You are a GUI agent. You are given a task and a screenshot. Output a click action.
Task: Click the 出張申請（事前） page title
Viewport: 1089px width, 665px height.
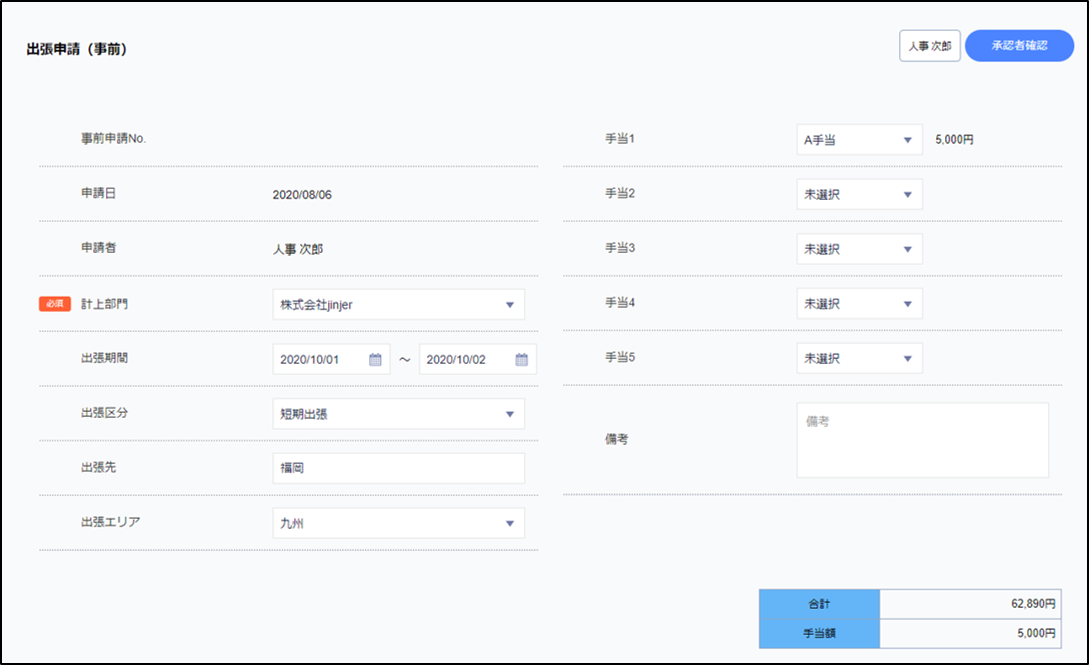coord(76,49)
